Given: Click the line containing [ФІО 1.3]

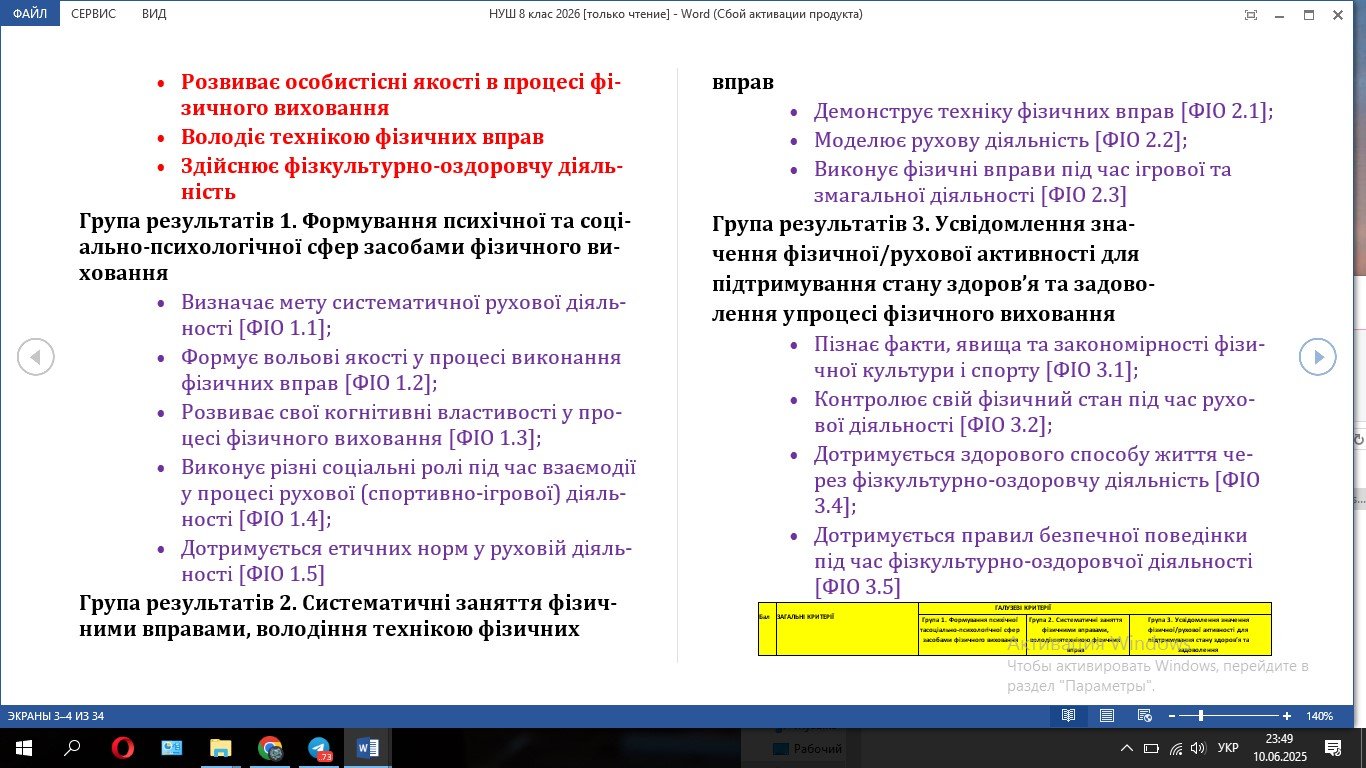Looking at the screenshot, I should [361, 438].
